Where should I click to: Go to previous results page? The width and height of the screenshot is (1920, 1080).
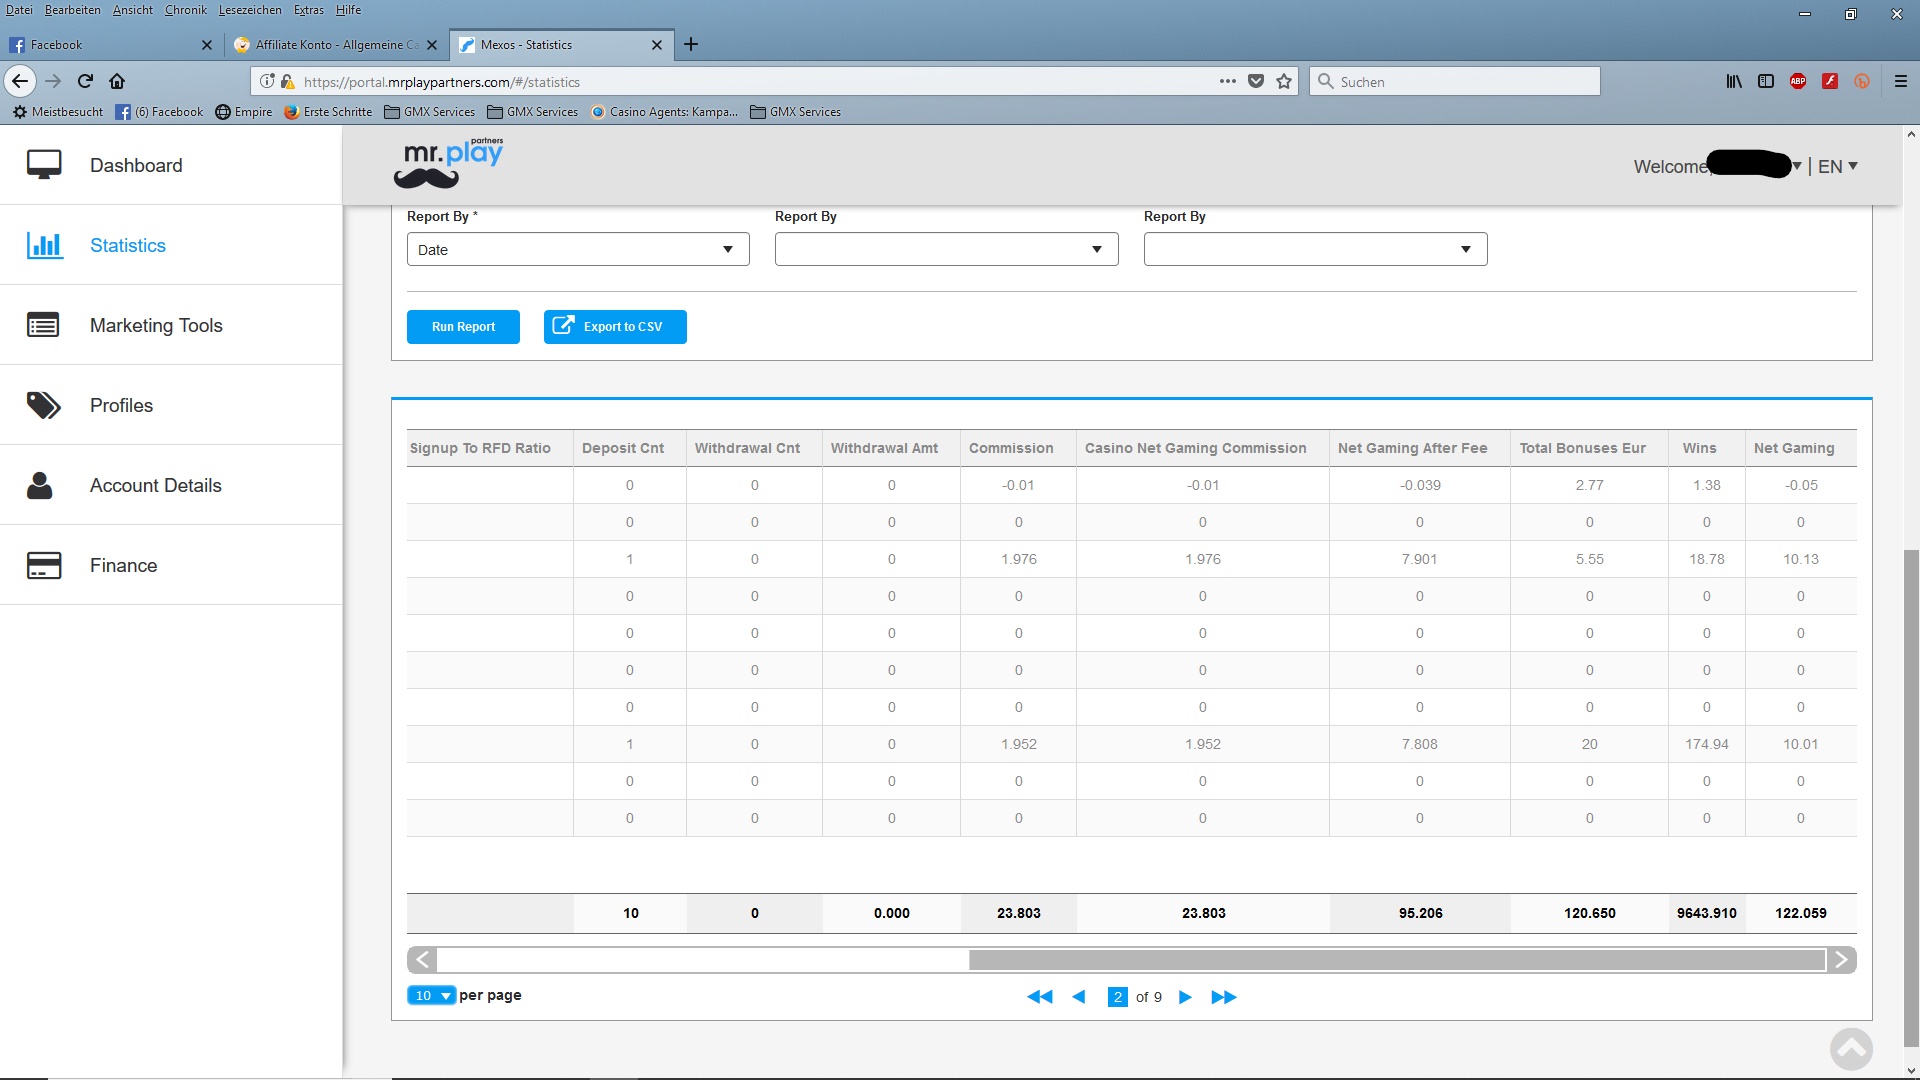point(1078,997)
